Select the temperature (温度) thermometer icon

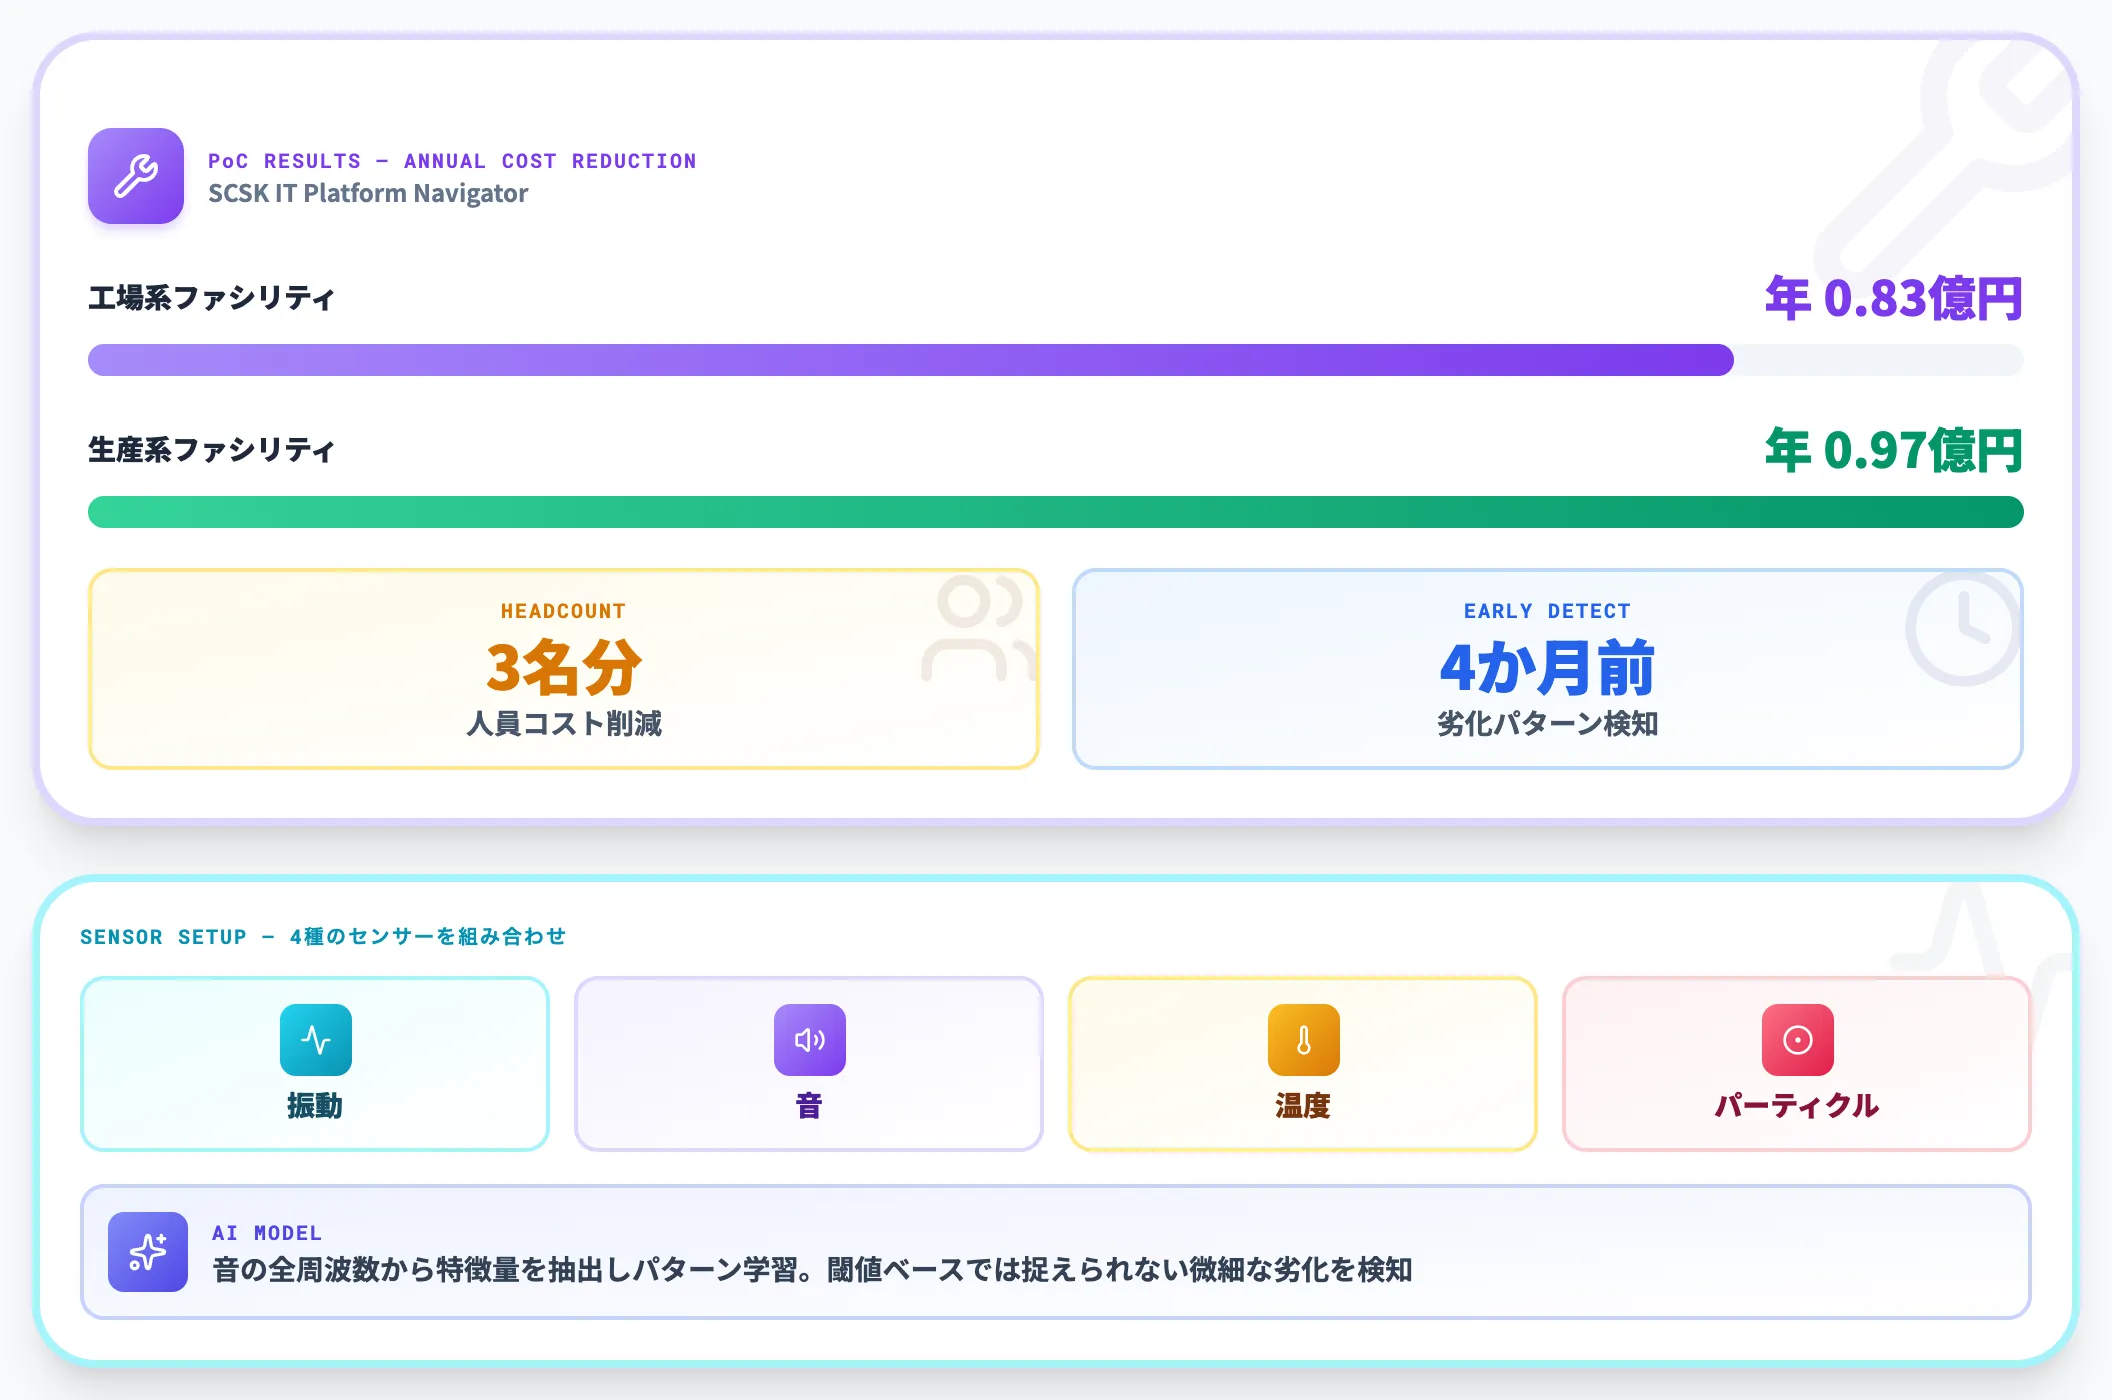pyautogui.click(x=1303, y=1040)
